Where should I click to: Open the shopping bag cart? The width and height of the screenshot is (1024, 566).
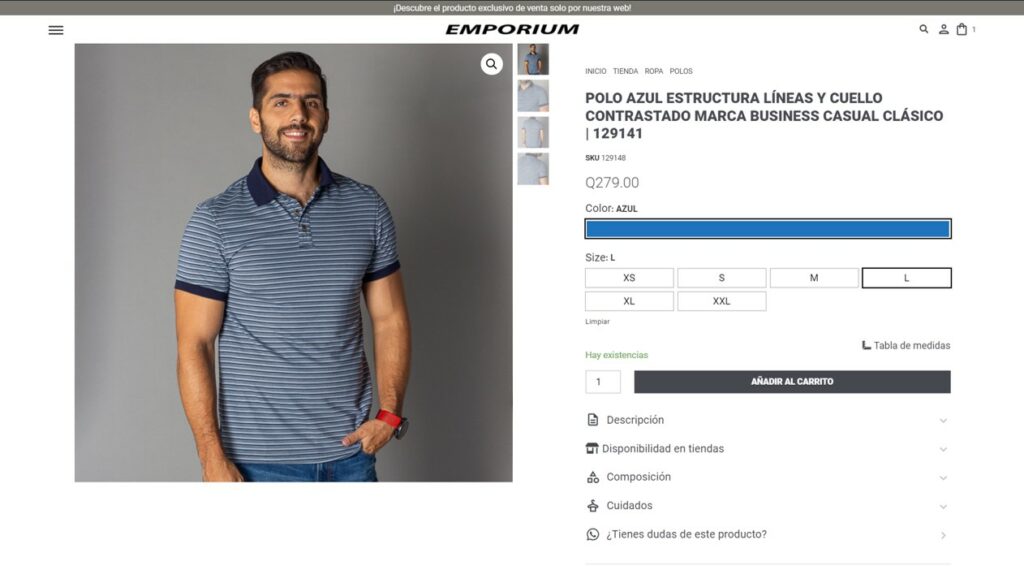point(962,29)
